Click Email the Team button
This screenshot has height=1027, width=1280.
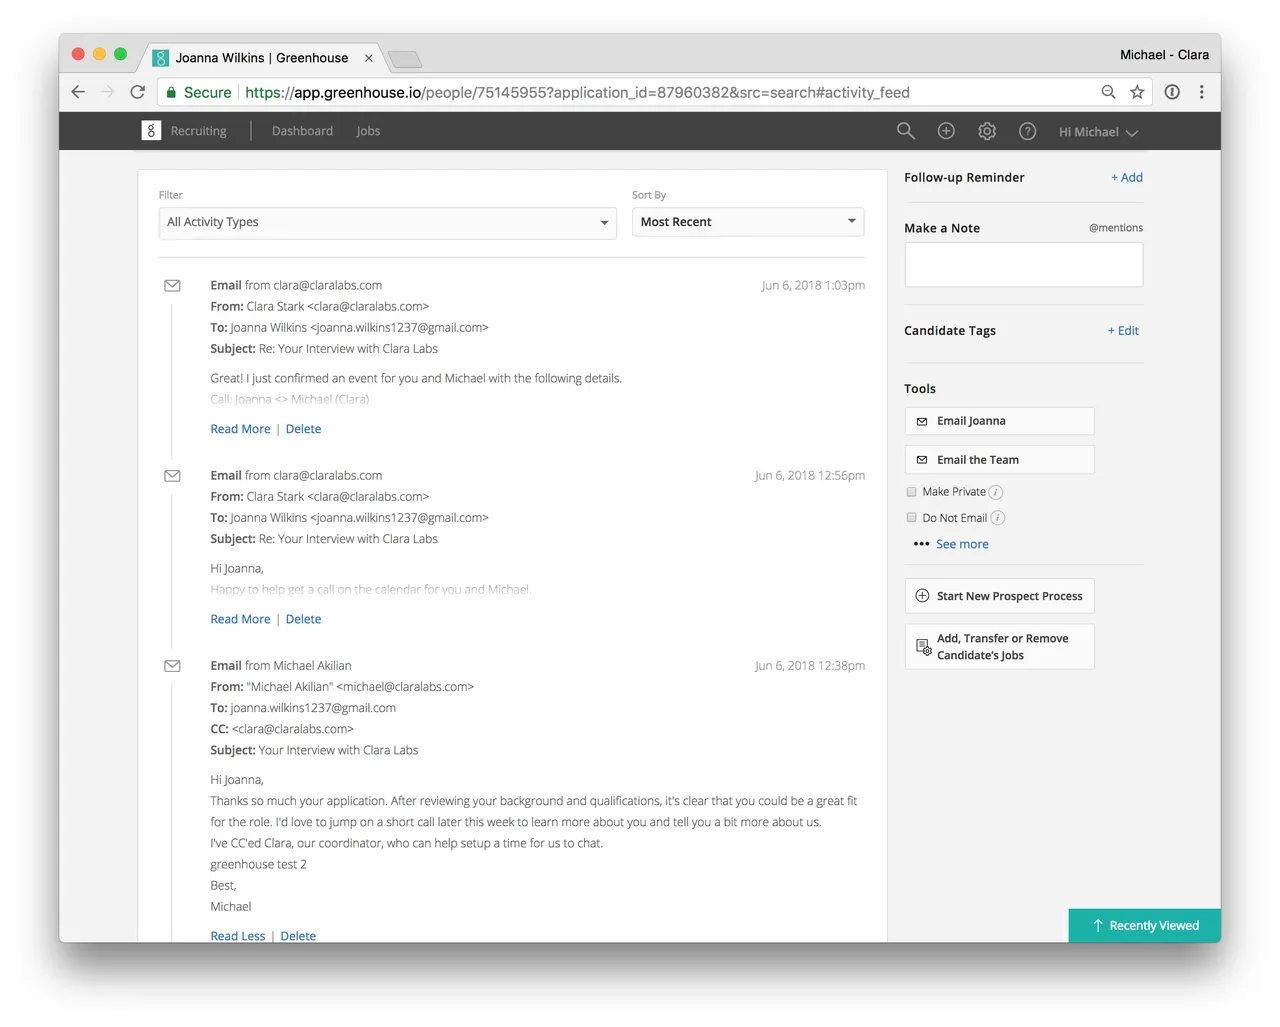[x=1000, y=460]
